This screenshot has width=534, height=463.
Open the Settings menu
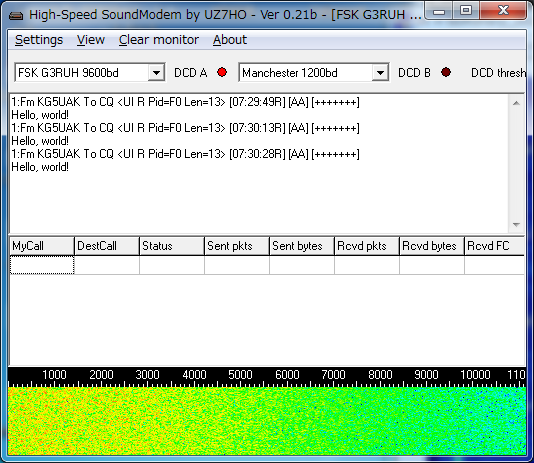[39, 40]
